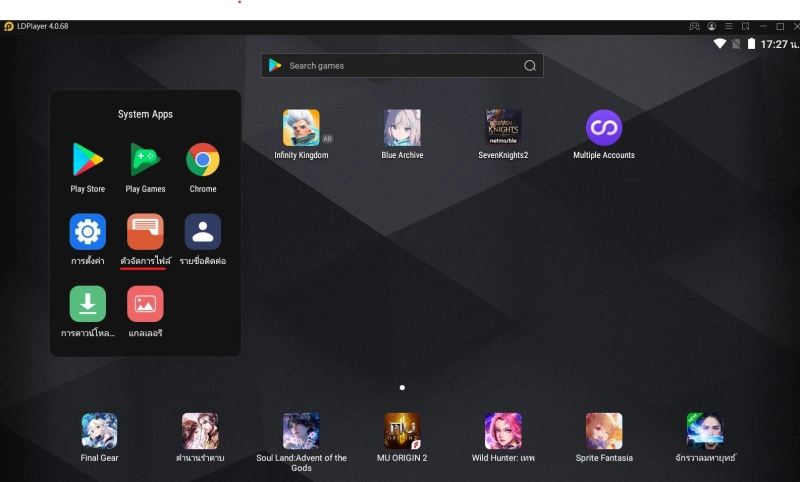Launch the Sprite Fantasia game
800x482 pixels.
(x=604, y=431)
